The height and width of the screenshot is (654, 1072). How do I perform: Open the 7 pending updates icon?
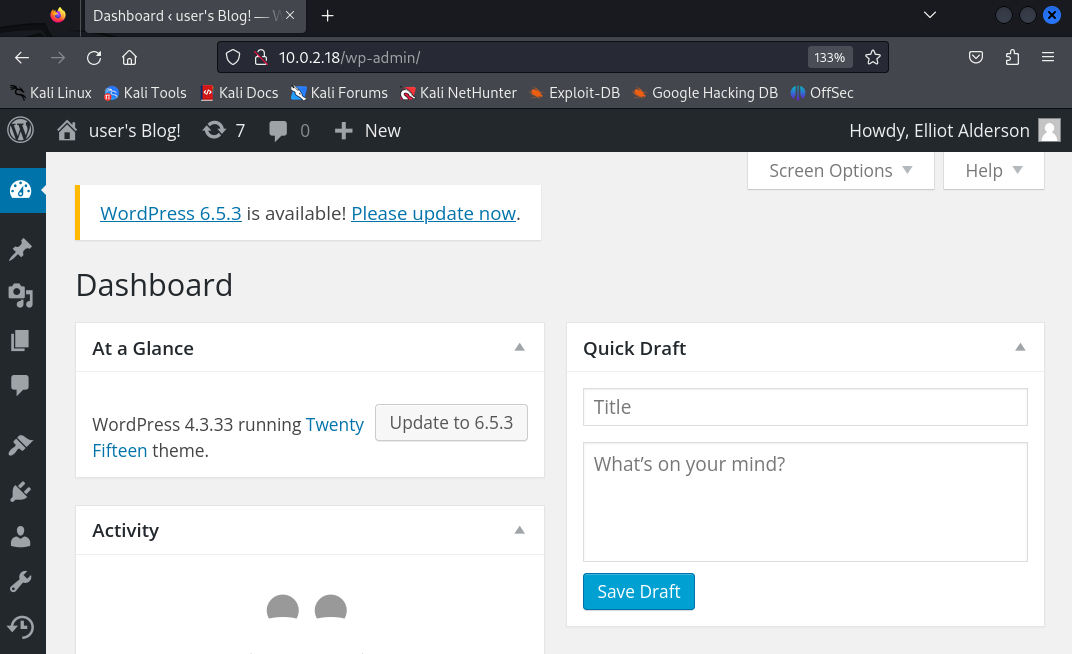(224, 130)
